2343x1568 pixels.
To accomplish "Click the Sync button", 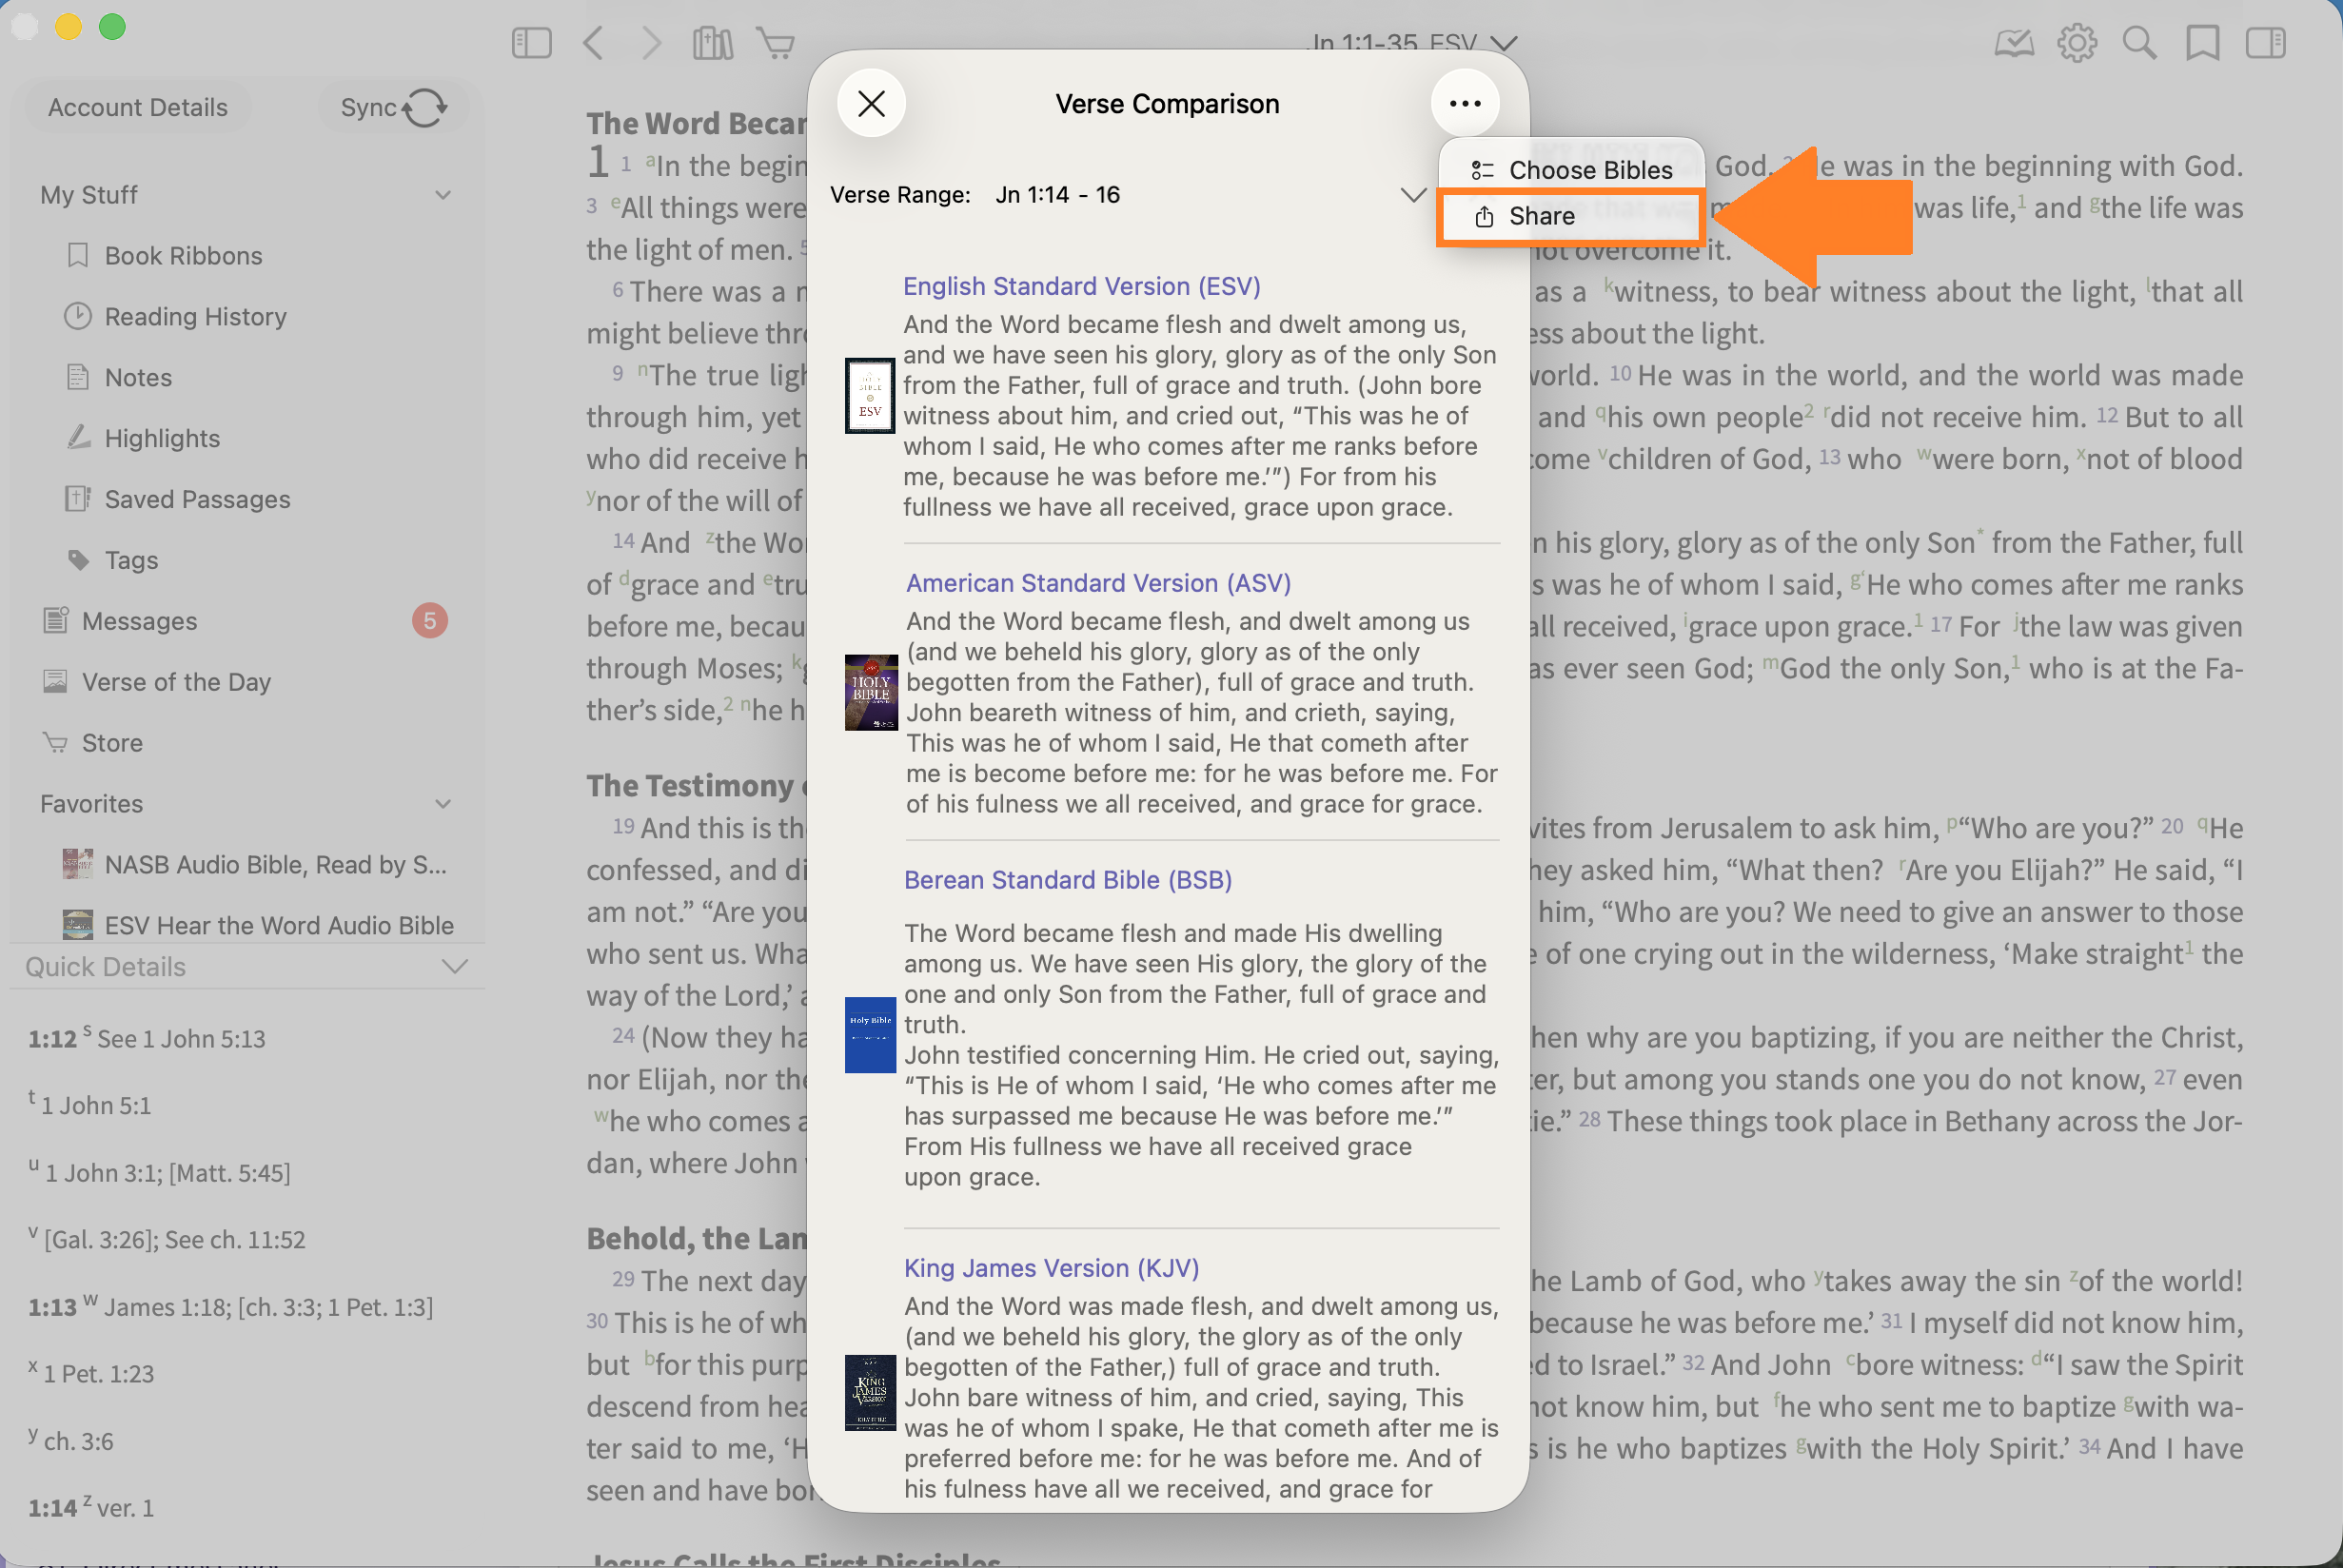I will pyautogui.click(x=393, y=107).
